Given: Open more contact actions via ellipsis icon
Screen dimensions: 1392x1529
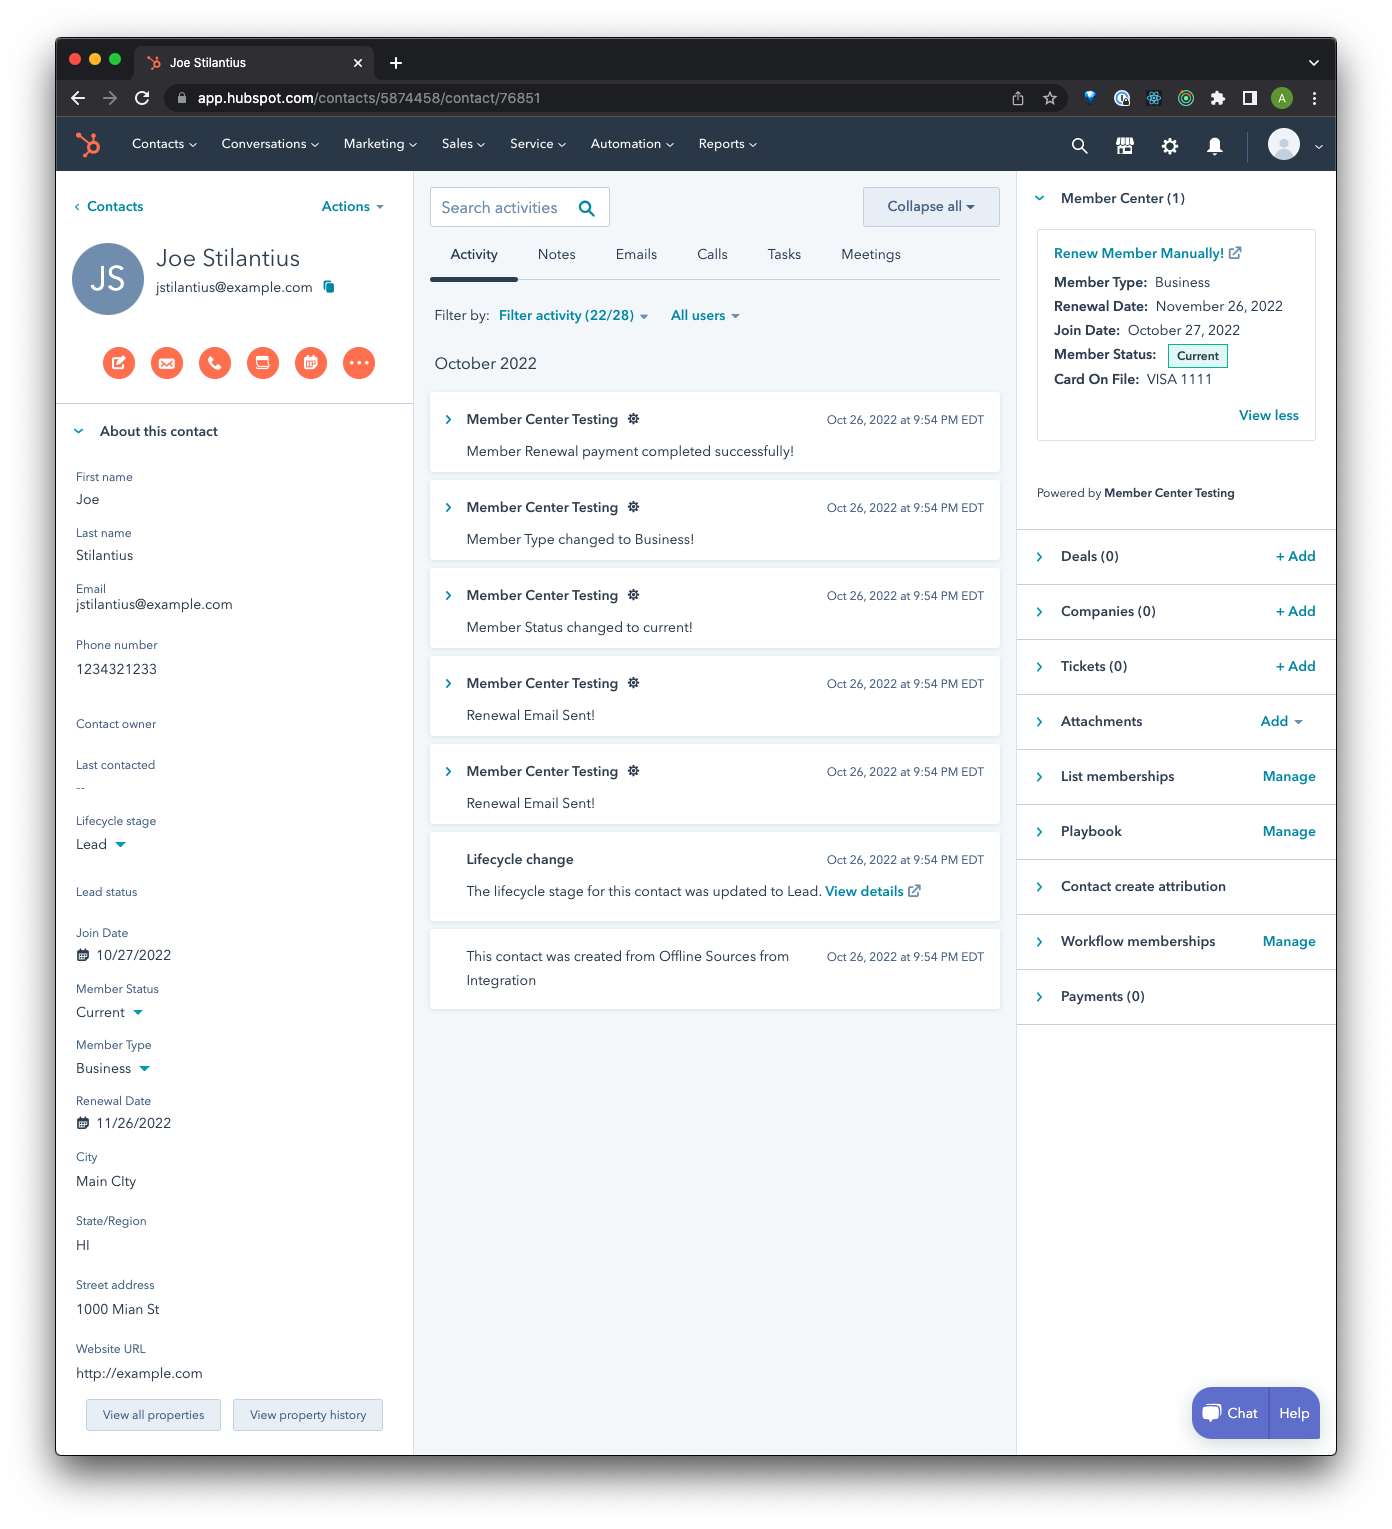Looking at the screenshot, I should point(359,363).
